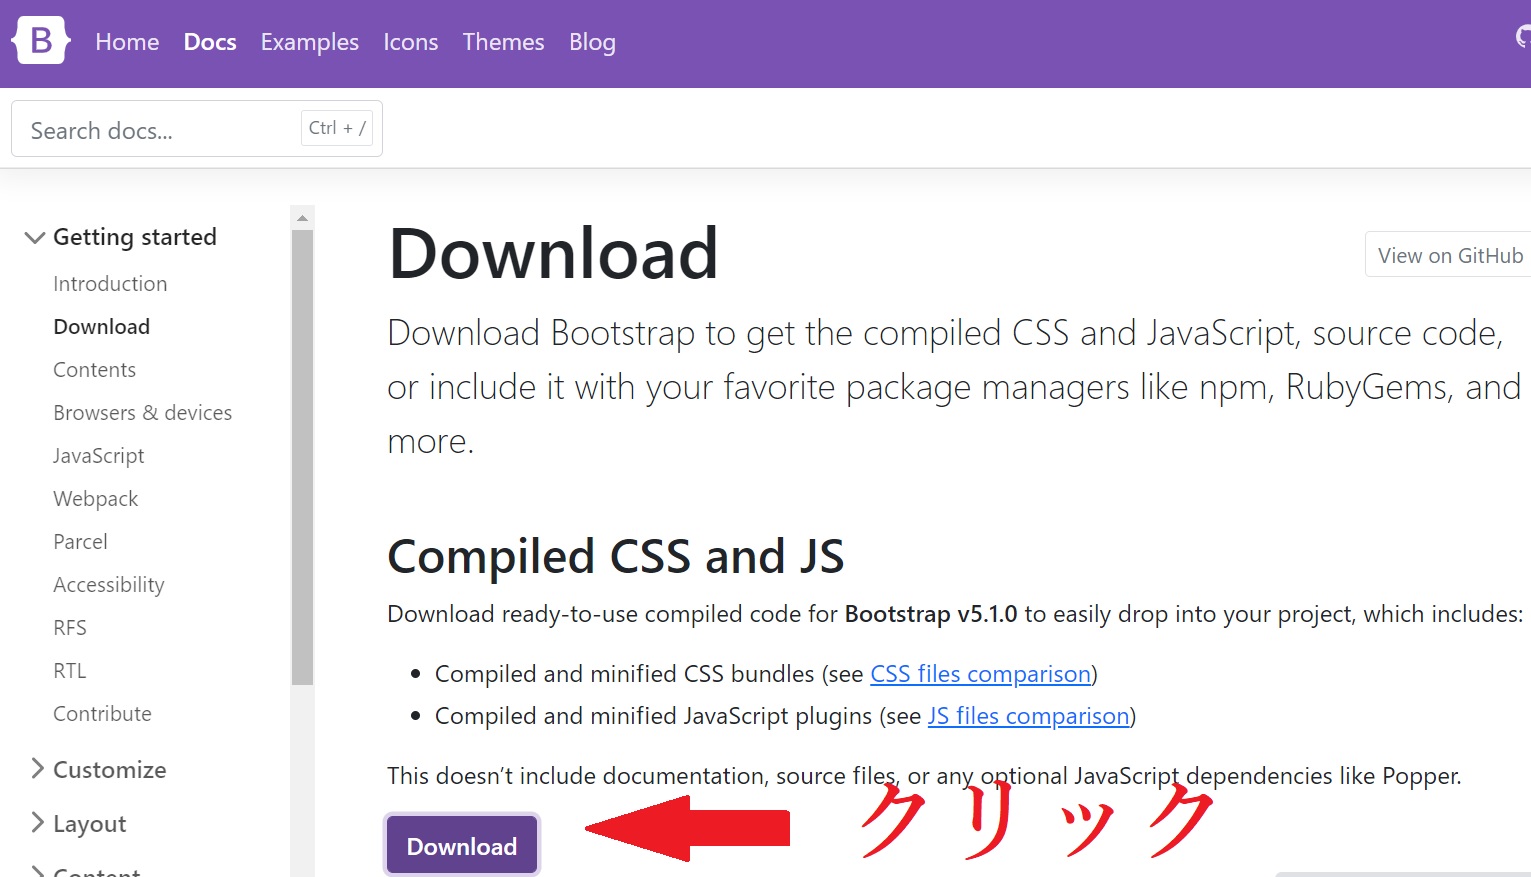Collapse the Getting started section
Image resolution: width=1531 pixels, height=877 pixels.
pos(121,237)
